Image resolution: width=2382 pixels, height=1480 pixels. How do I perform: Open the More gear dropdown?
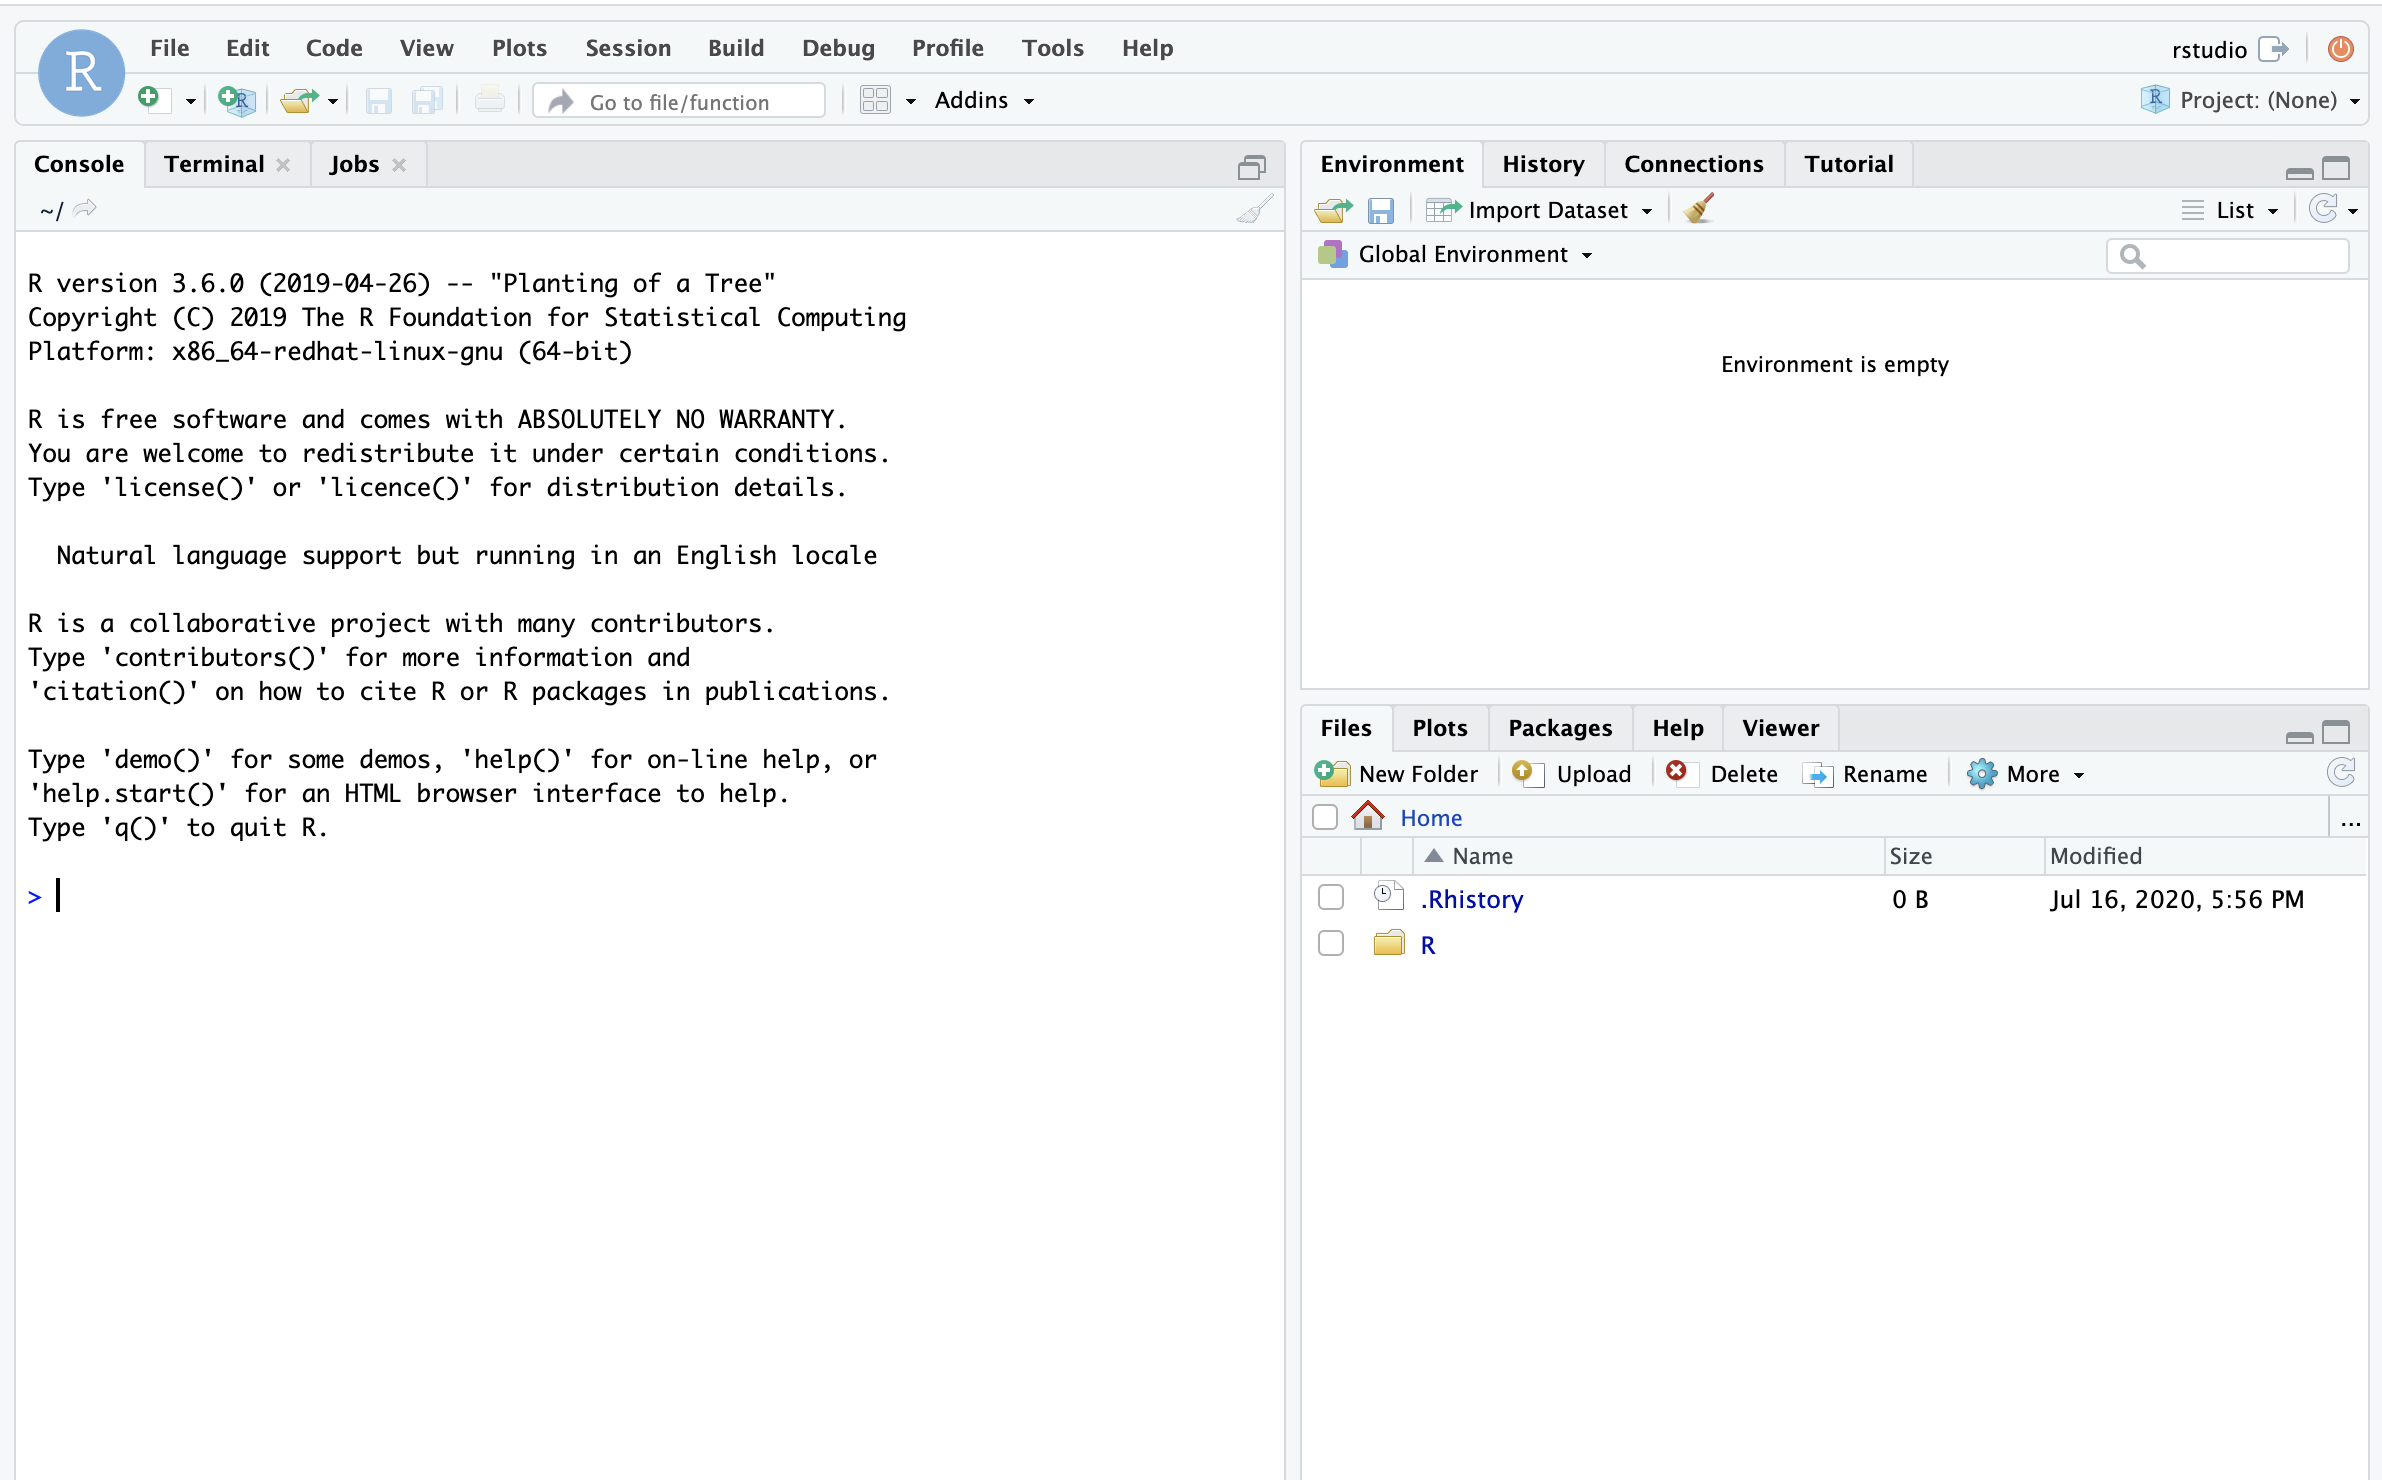coord(2025,774)
